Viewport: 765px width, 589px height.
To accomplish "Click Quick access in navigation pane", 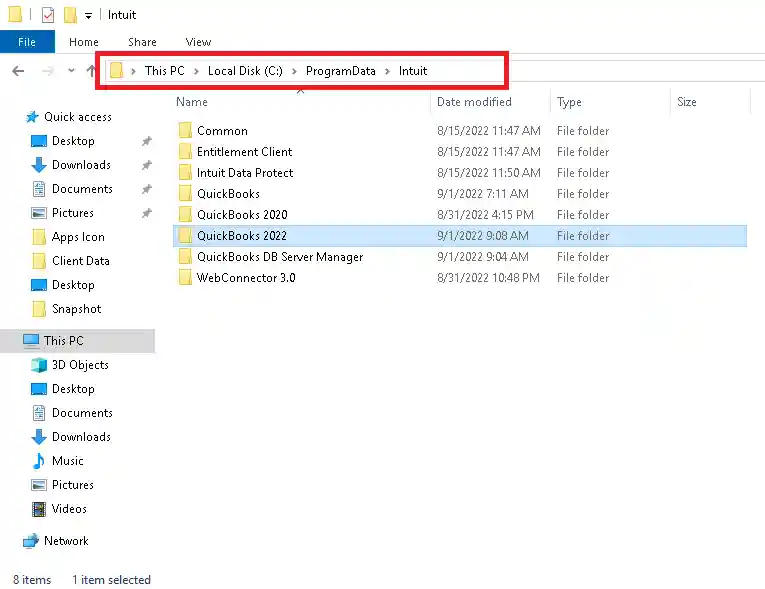I will (78, 117).
